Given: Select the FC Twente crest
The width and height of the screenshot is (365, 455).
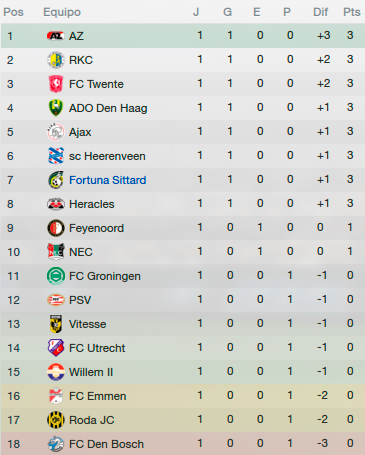Looking at the screenshot, I should (x=56, y=84).
